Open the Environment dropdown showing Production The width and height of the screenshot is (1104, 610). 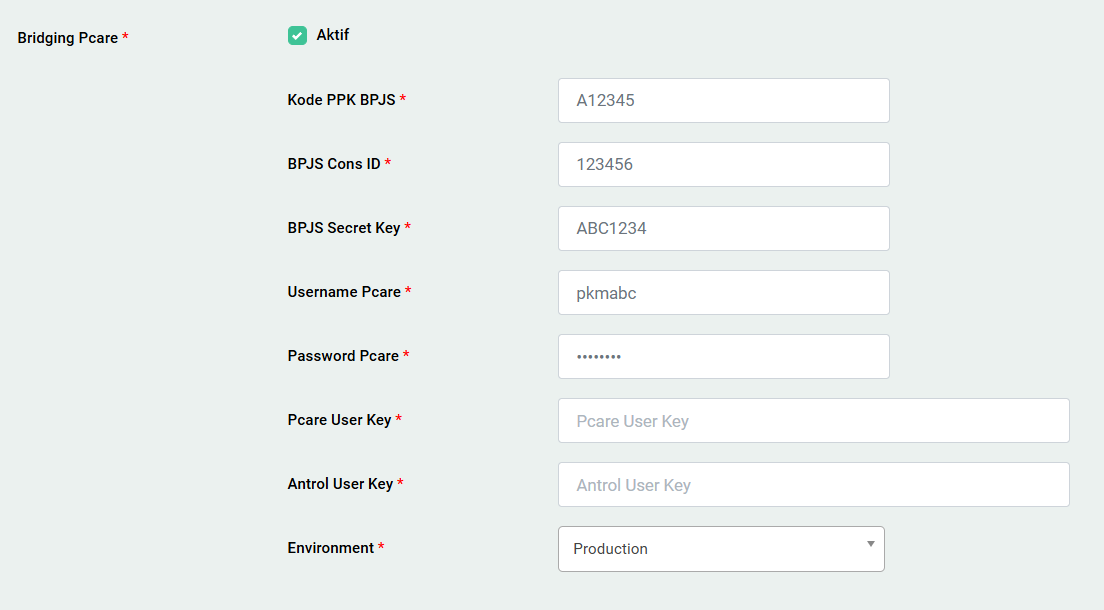point(721,549)
